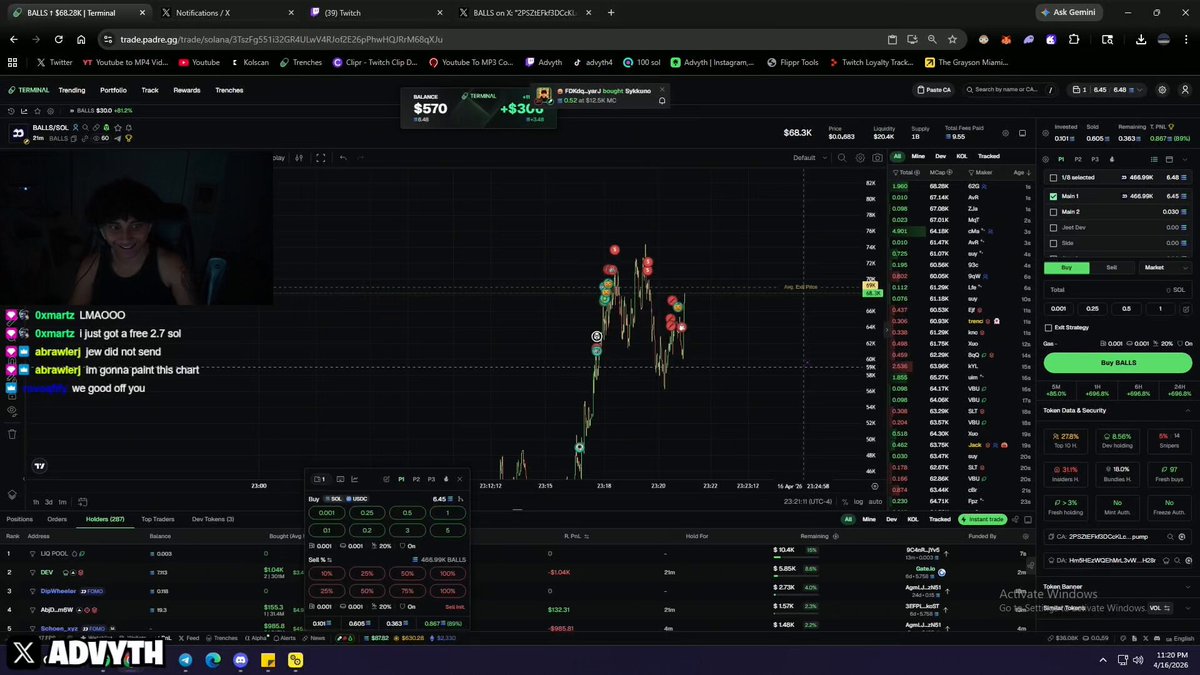The image size is (1200, 675).
Task: Click the chart undo arrow
Action: [x=343, y=157]
